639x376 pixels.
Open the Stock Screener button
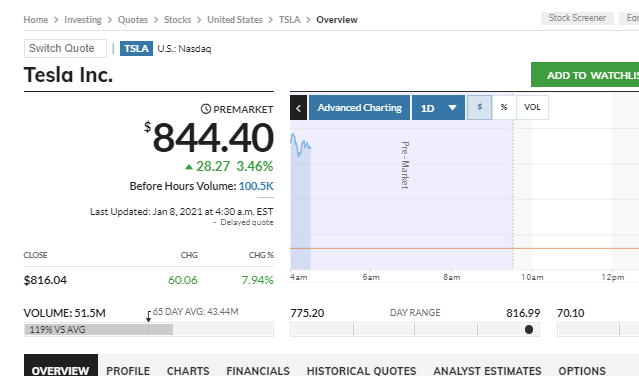coord(577,18)
